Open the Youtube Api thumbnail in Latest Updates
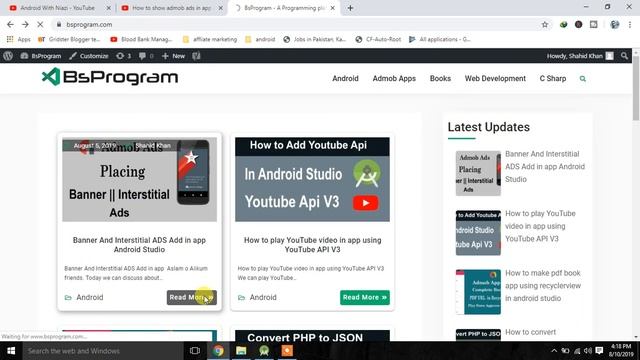The height and width of the screenshot is (360, 640). click(478, 233)
